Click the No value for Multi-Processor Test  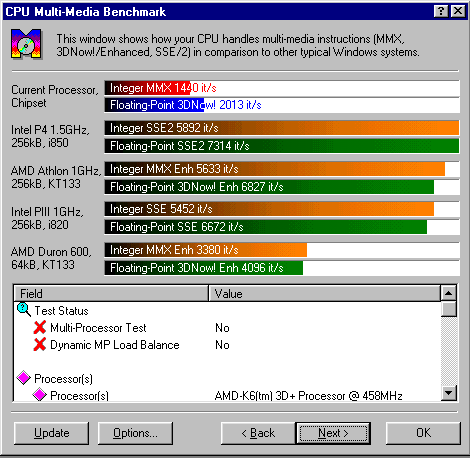tap(222, 328)
